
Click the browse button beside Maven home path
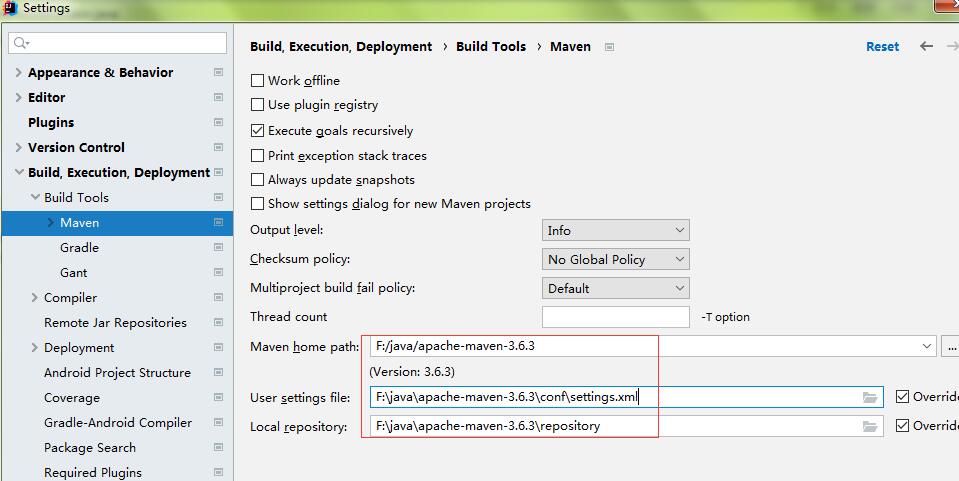point(951,346)
